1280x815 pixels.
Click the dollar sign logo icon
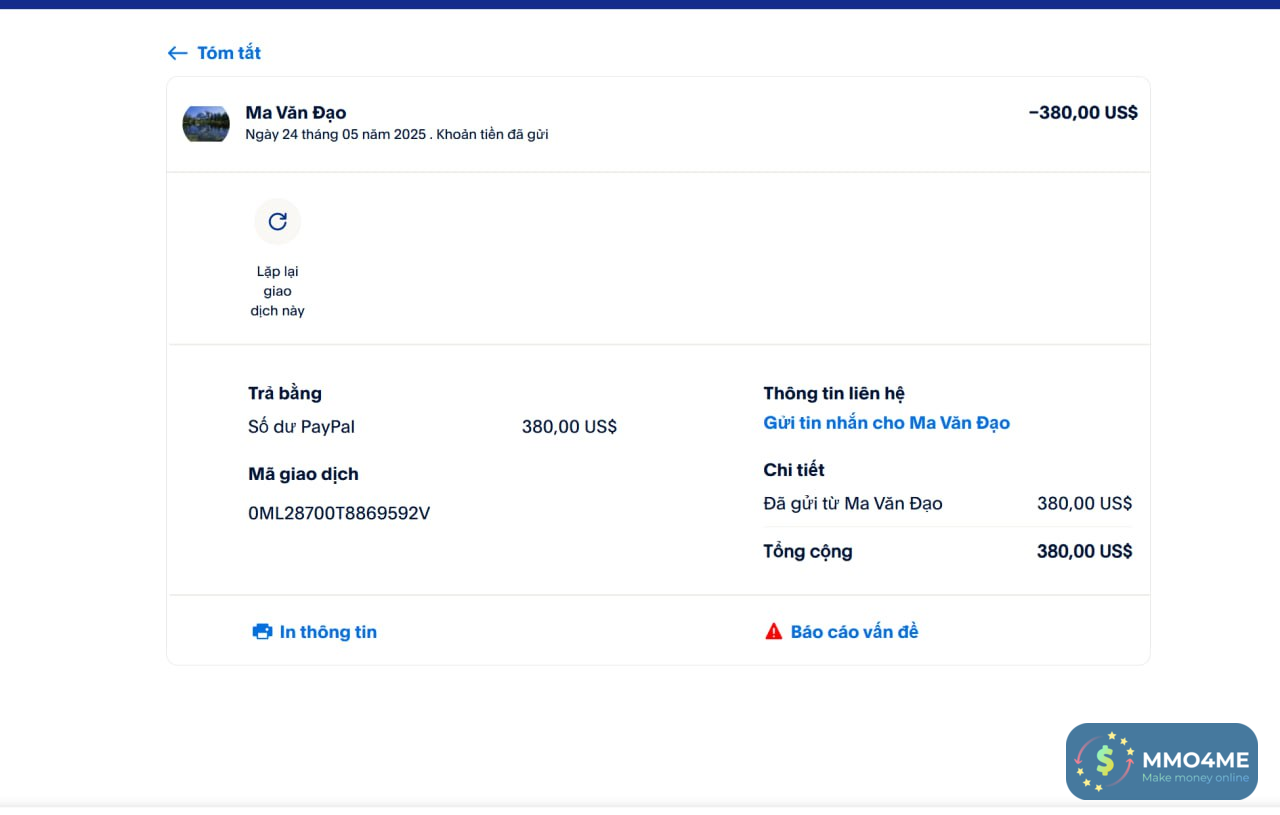click(x=1104, y=761)
